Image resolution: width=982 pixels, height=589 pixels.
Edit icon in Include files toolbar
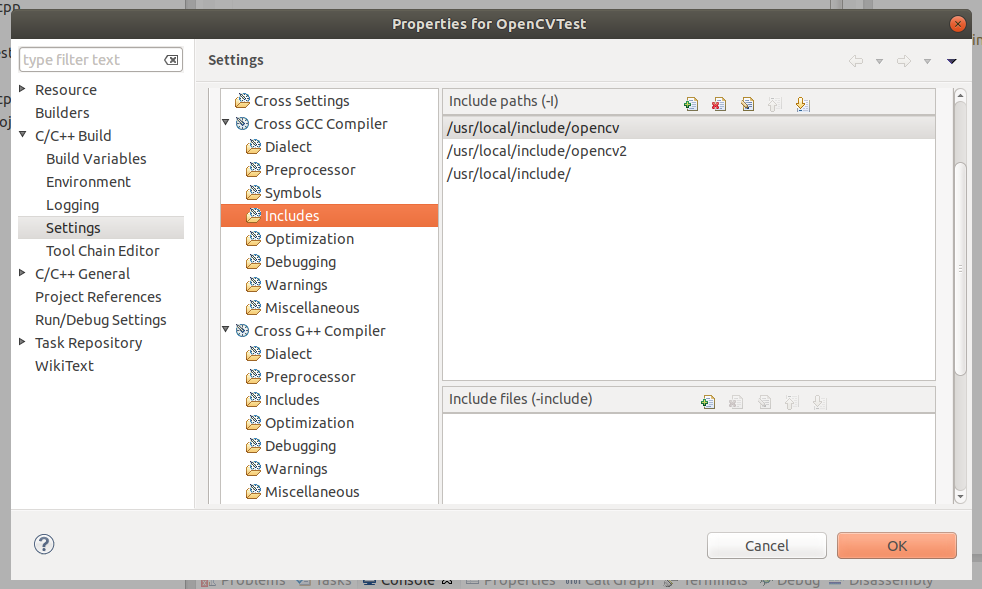[764, 402]
